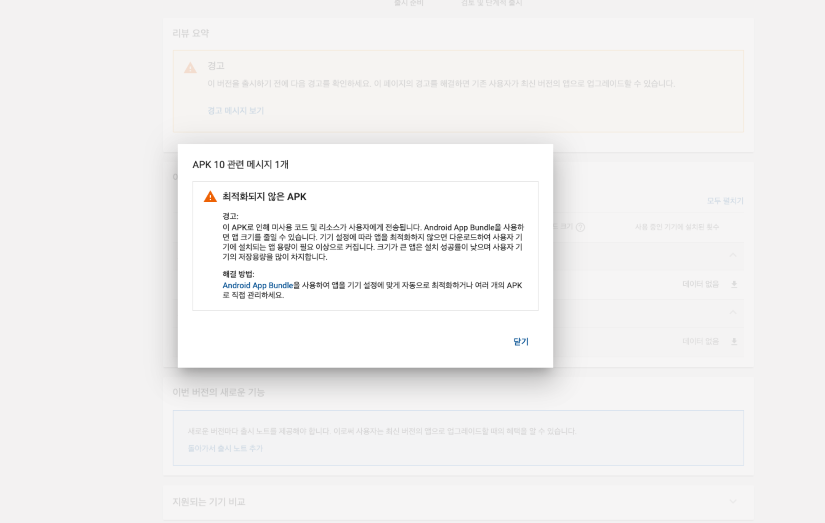
Task: Click the warning triangle icon next to 경고
Action: pyautogui.click(x=190, y=68)
